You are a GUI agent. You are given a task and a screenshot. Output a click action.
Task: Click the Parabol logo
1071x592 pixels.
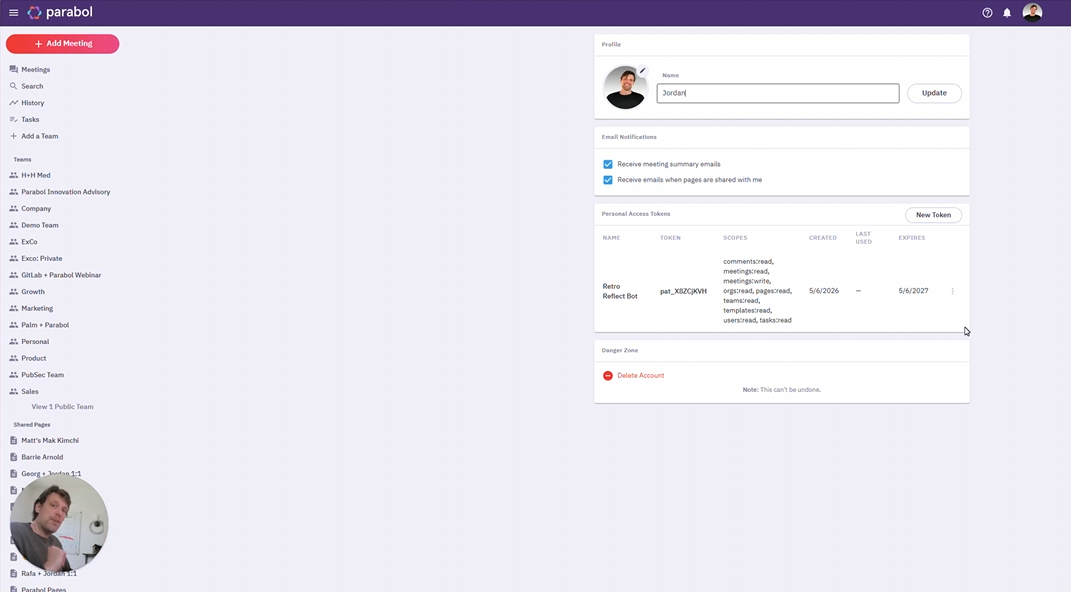pyautogui.click(x=60, y=12)
